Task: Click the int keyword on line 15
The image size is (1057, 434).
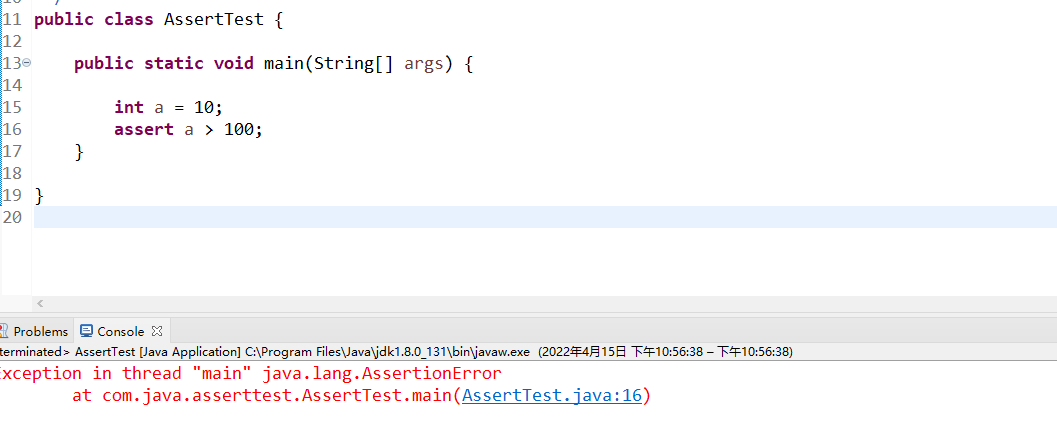Action: [x=129, y=107]
